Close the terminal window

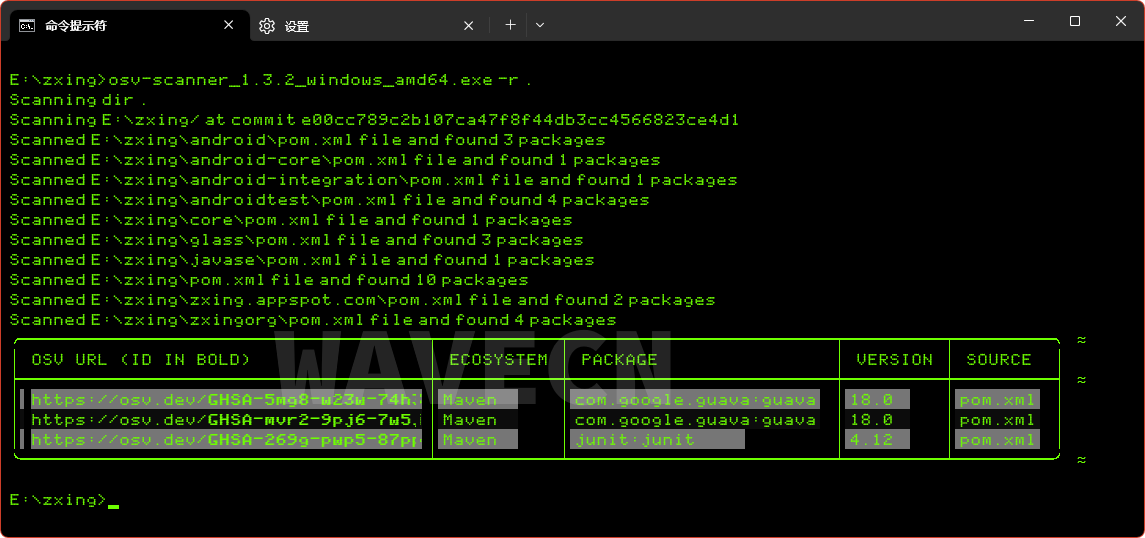coord(1121,21)
